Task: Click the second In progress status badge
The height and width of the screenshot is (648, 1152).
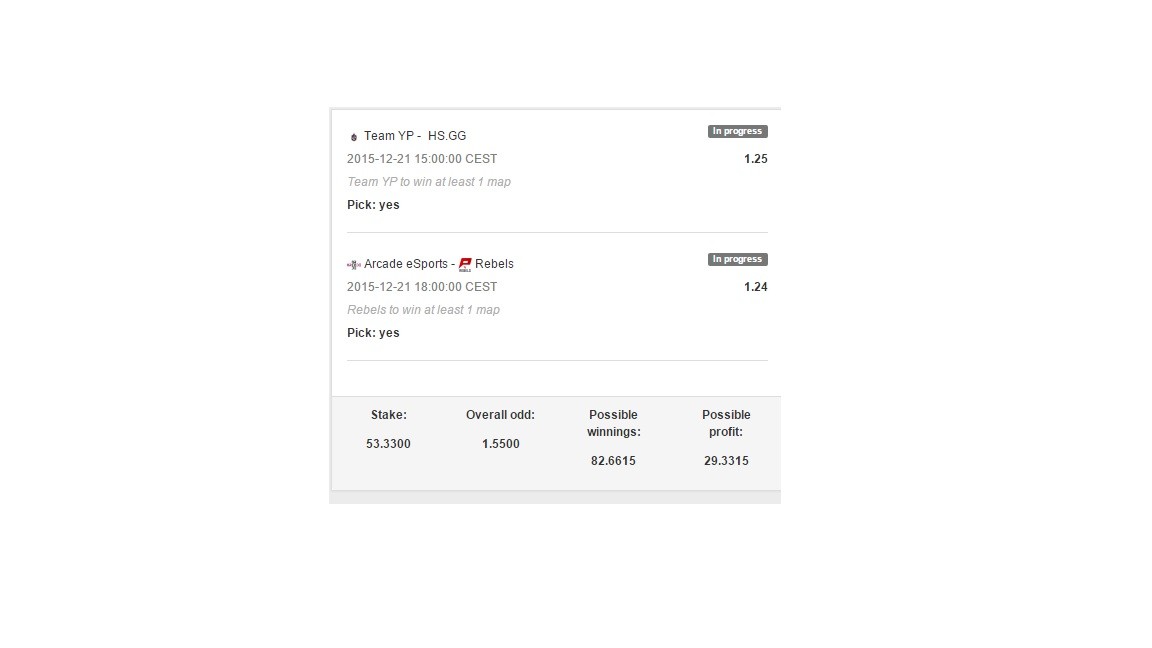Action: 738,259
